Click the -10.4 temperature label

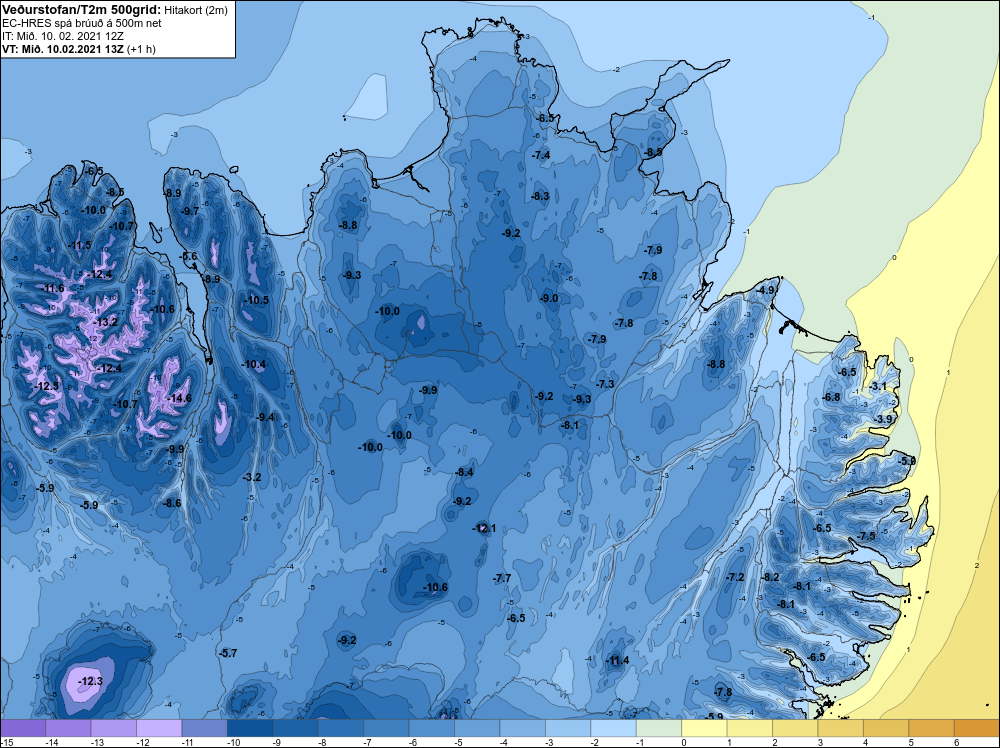[254, 364]
